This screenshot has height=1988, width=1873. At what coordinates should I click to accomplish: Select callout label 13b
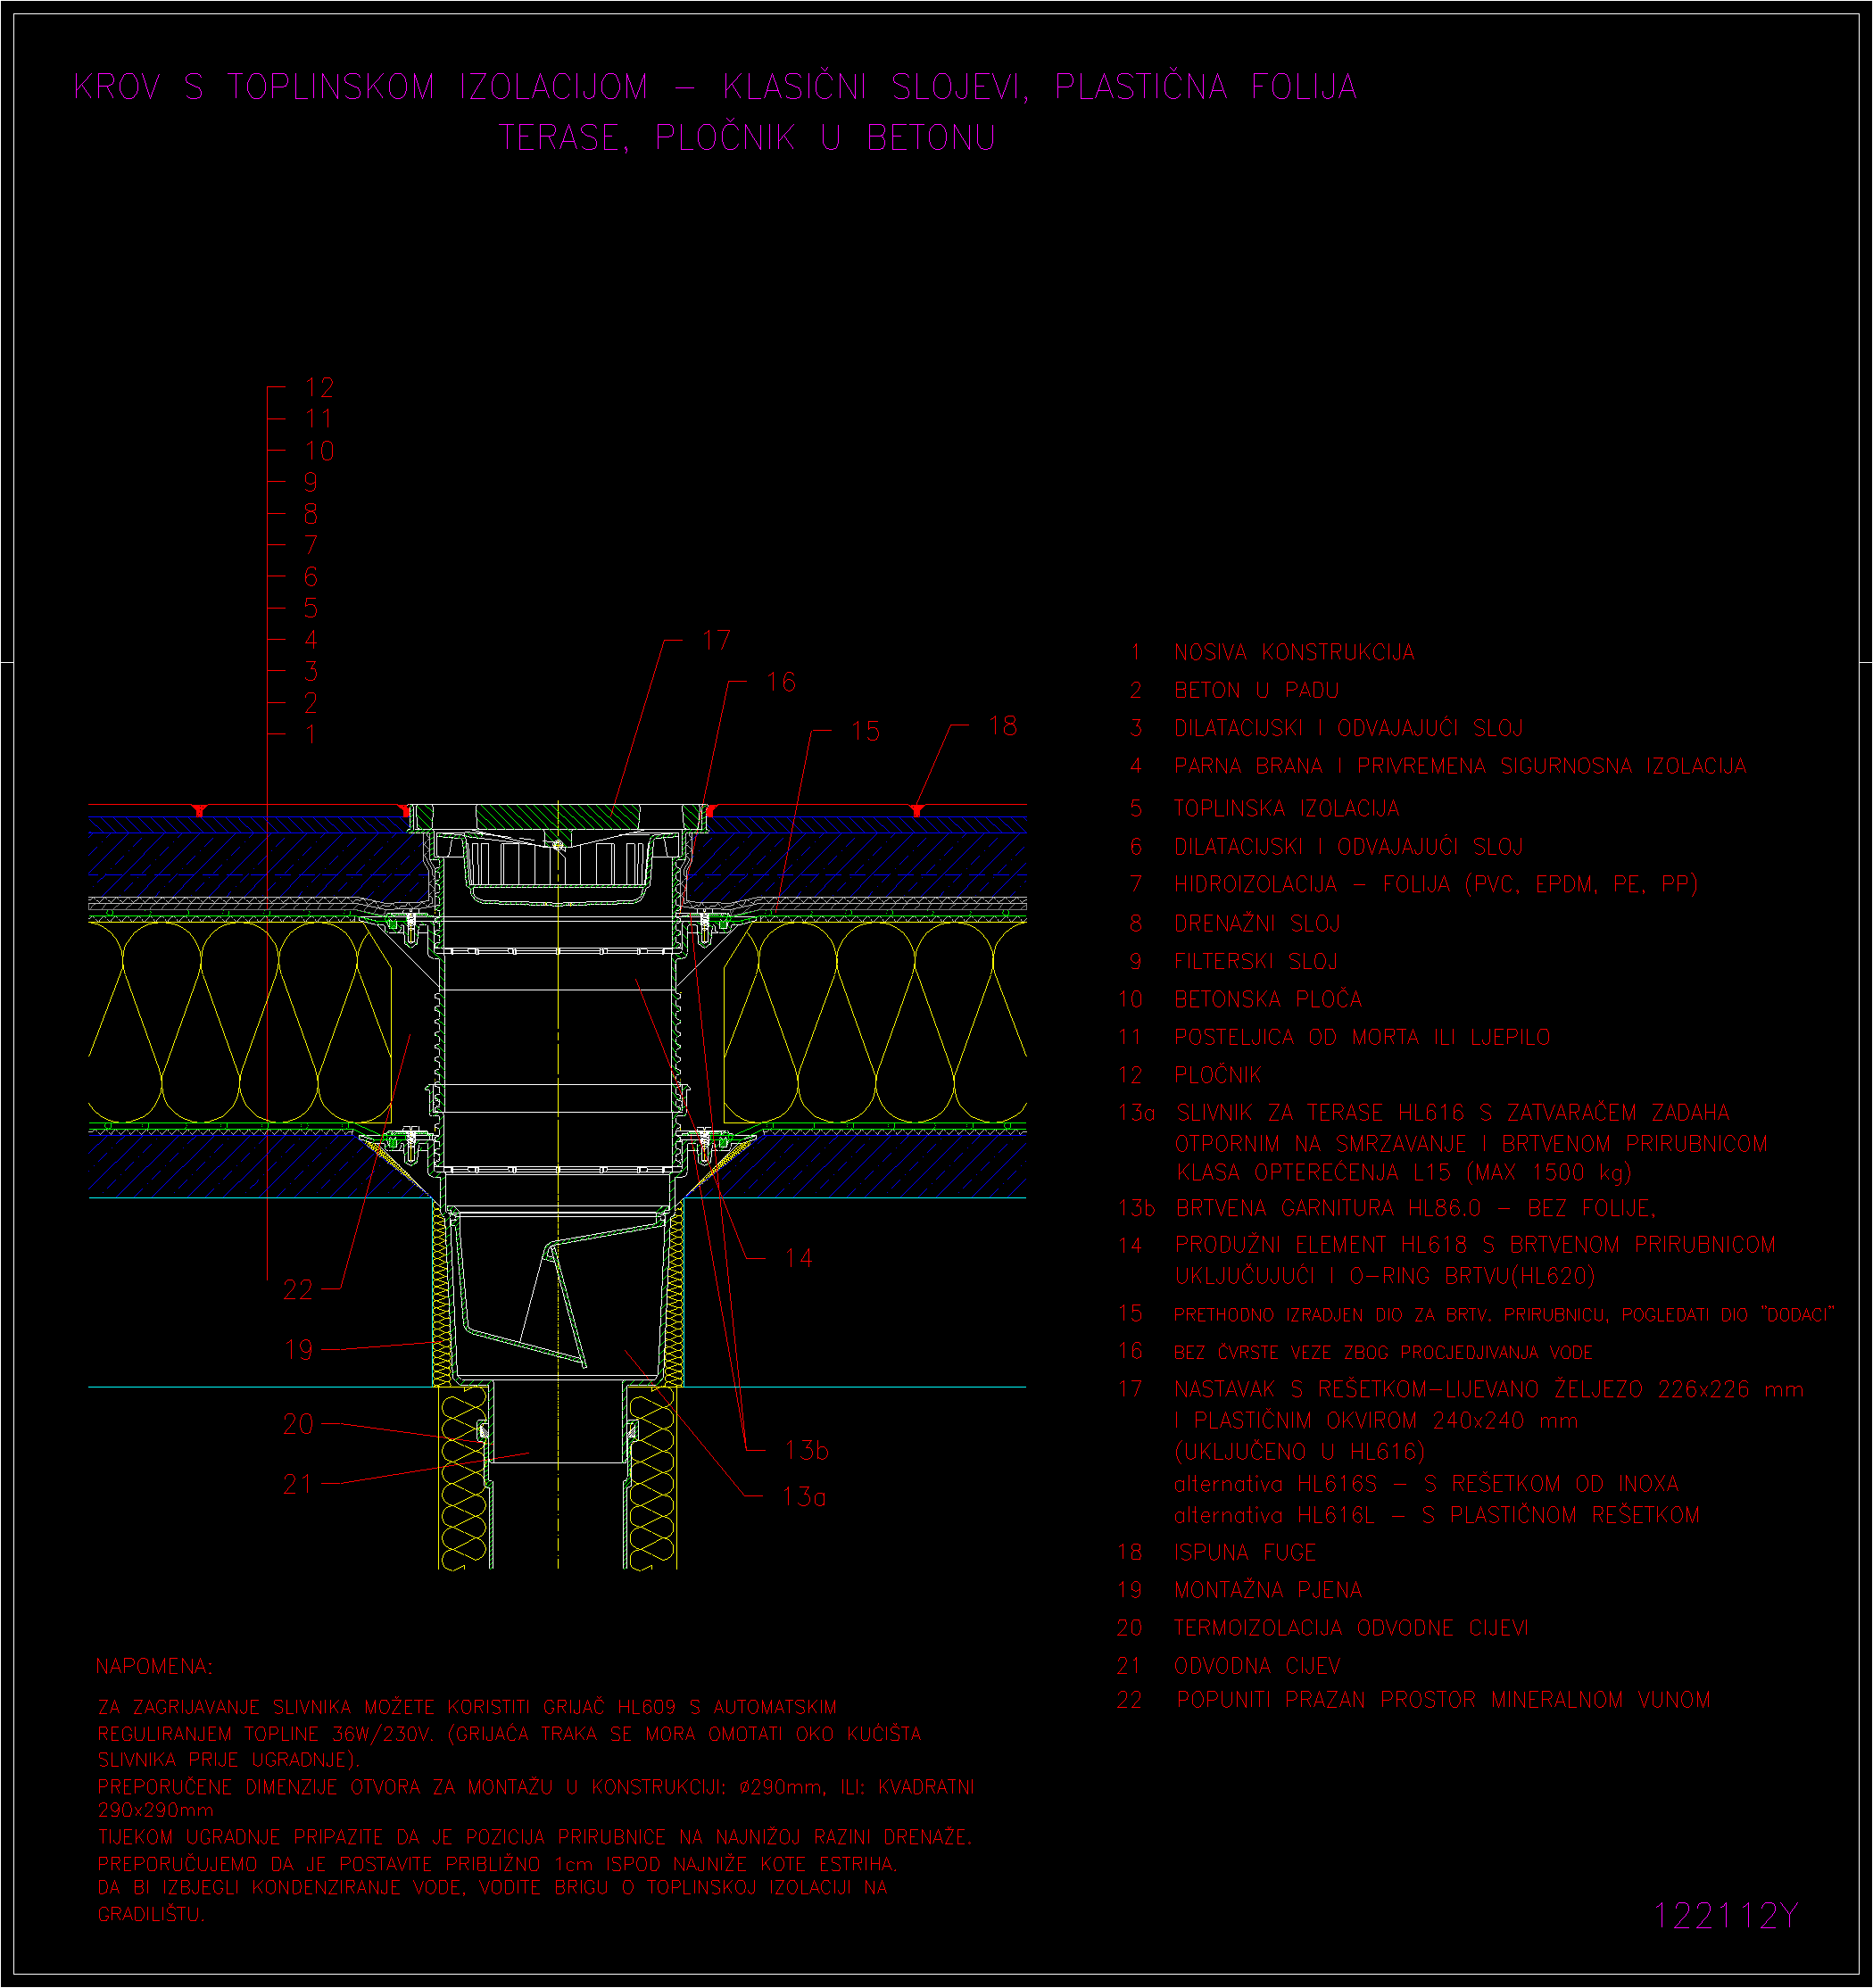pyautogui.click(x=807, y=1450)
